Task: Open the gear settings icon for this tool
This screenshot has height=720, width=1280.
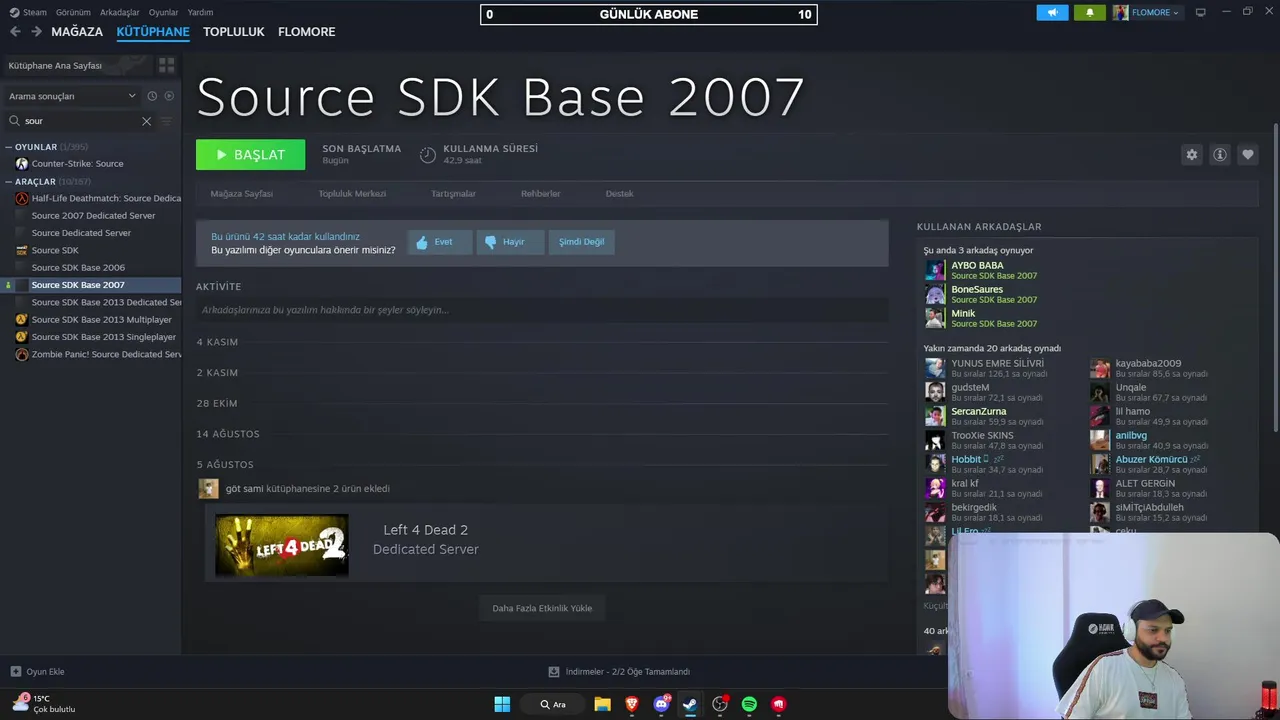Action: (x=1191, y=155)
